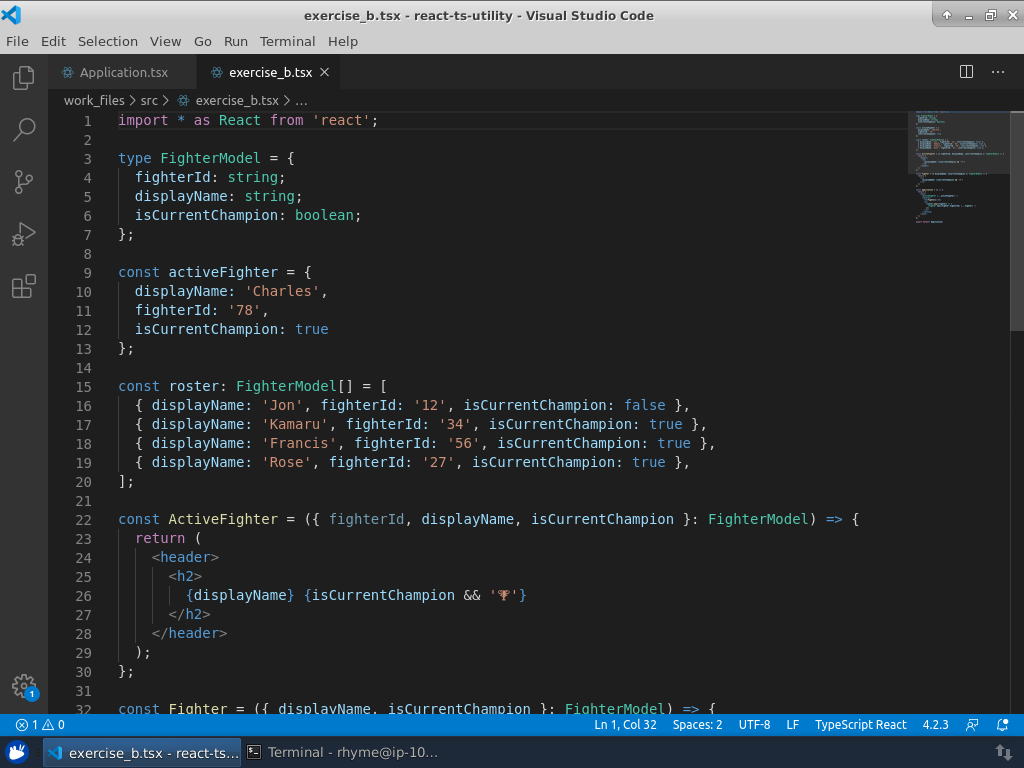
Task: Expand the breadcrumb ellipsis symbol segment
Action: pyautogui.click(x=301, y=101)
